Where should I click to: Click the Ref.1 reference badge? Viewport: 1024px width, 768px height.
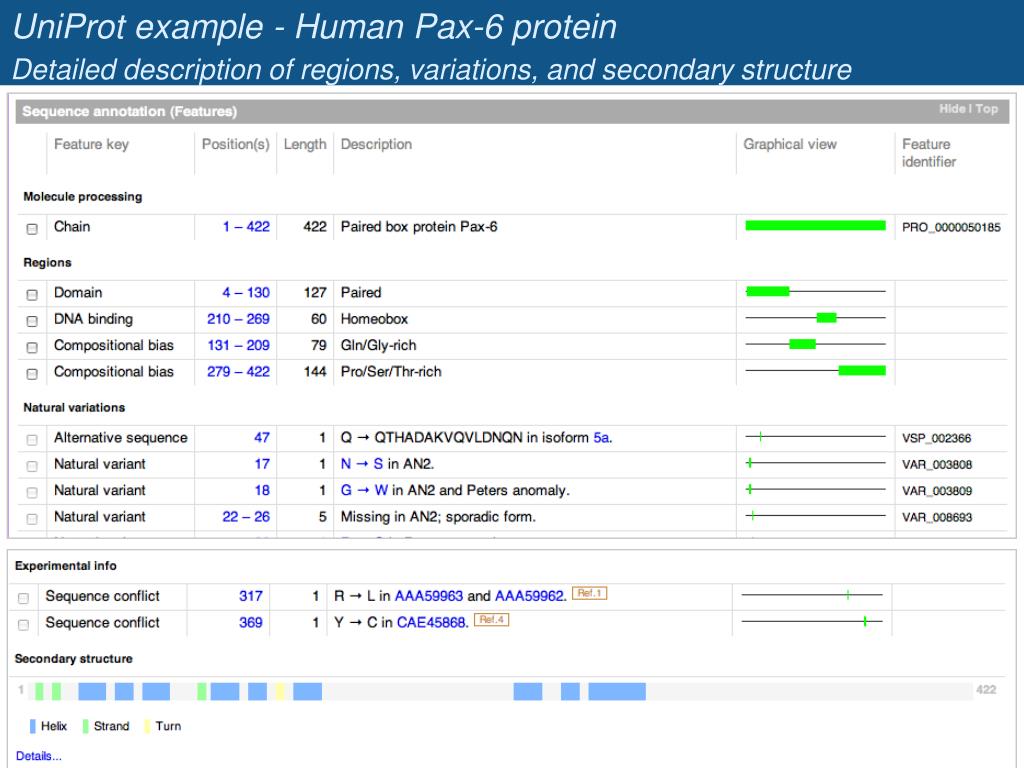click(590, 593)
